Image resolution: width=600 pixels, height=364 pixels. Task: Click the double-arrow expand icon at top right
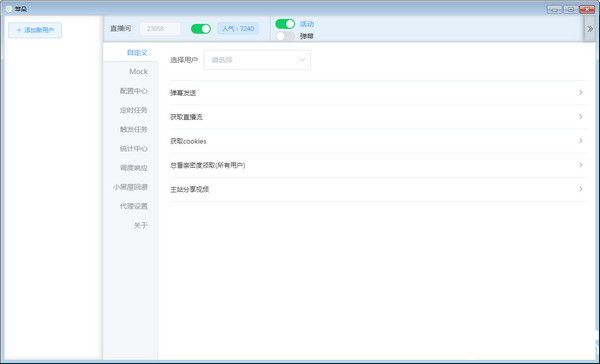pos(590,29)
